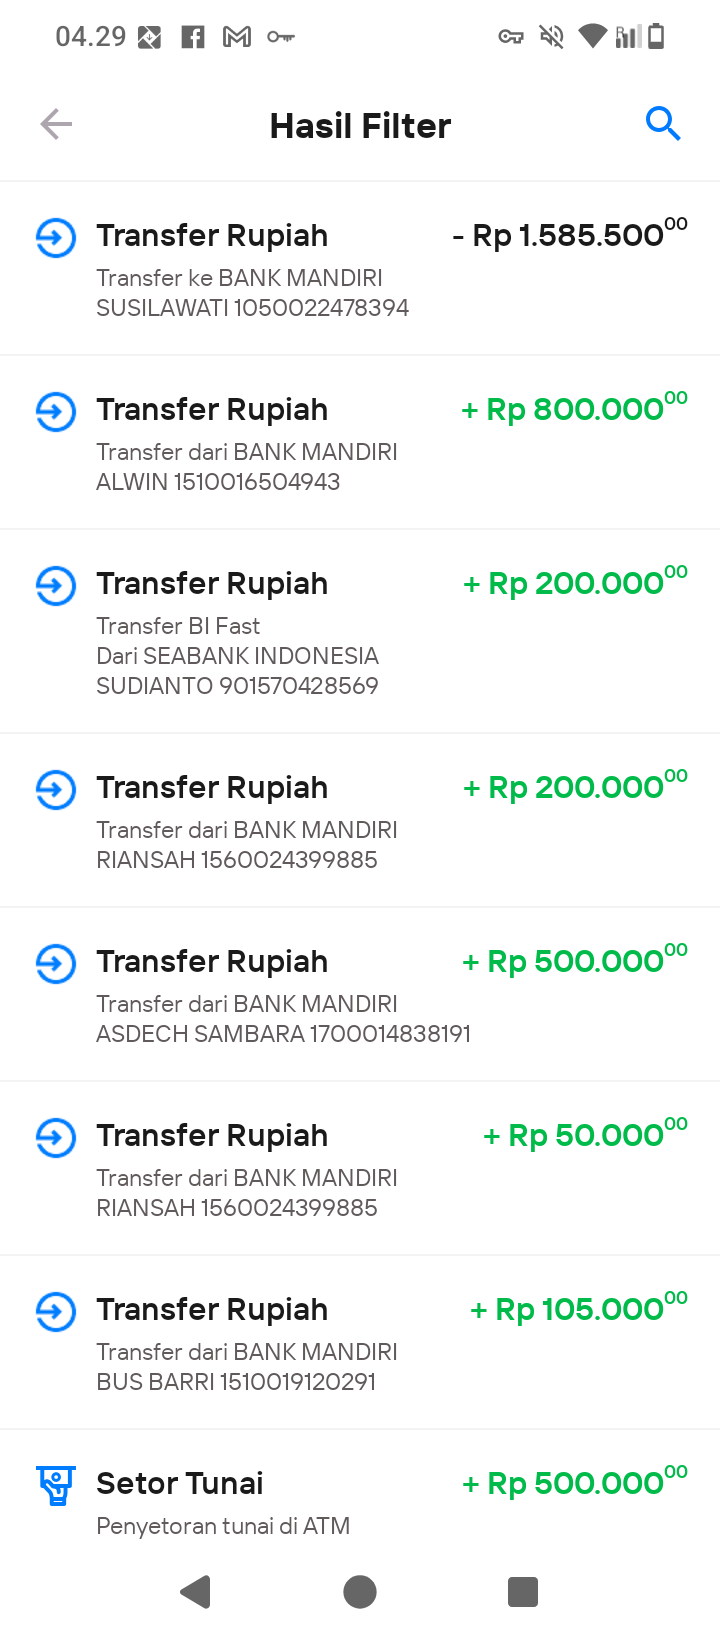Open the RIANSAH Rp 200.000 transaction
The height and width of the screenshot is (1640, 720).
[360, 820]
